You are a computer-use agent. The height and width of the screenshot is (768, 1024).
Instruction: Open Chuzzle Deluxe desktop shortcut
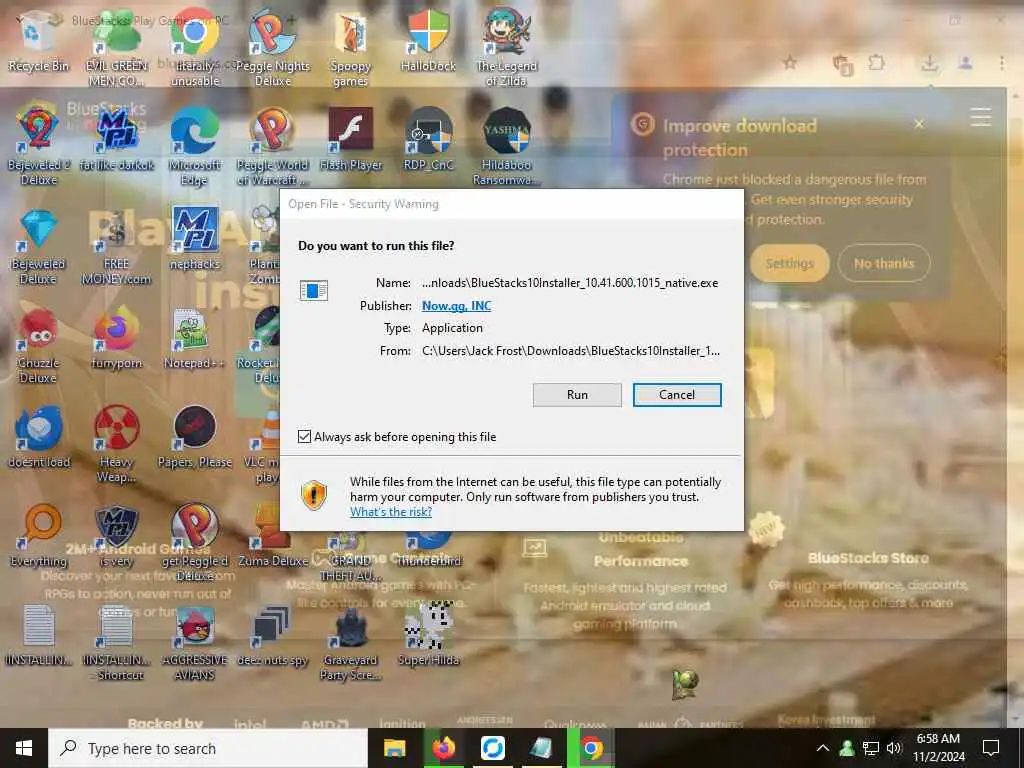click(x=38, y=345)
